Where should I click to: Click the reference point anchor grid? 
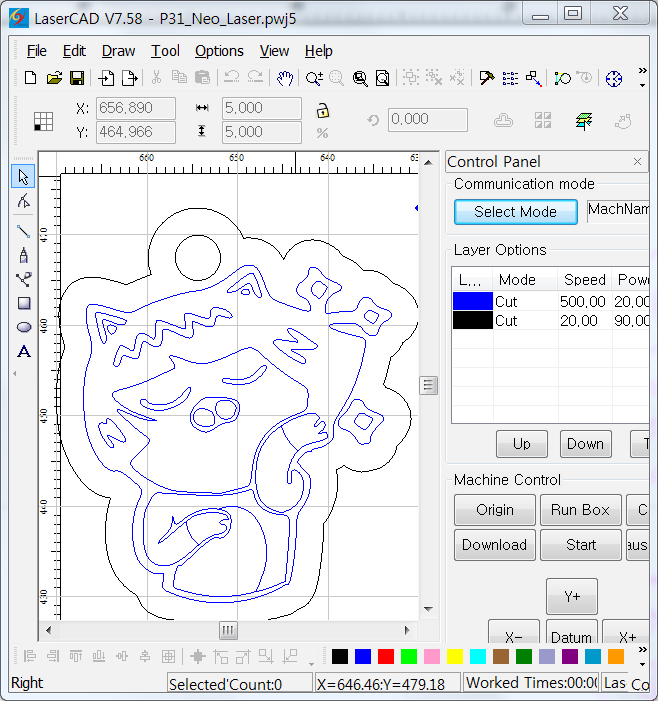pos(43,121)
